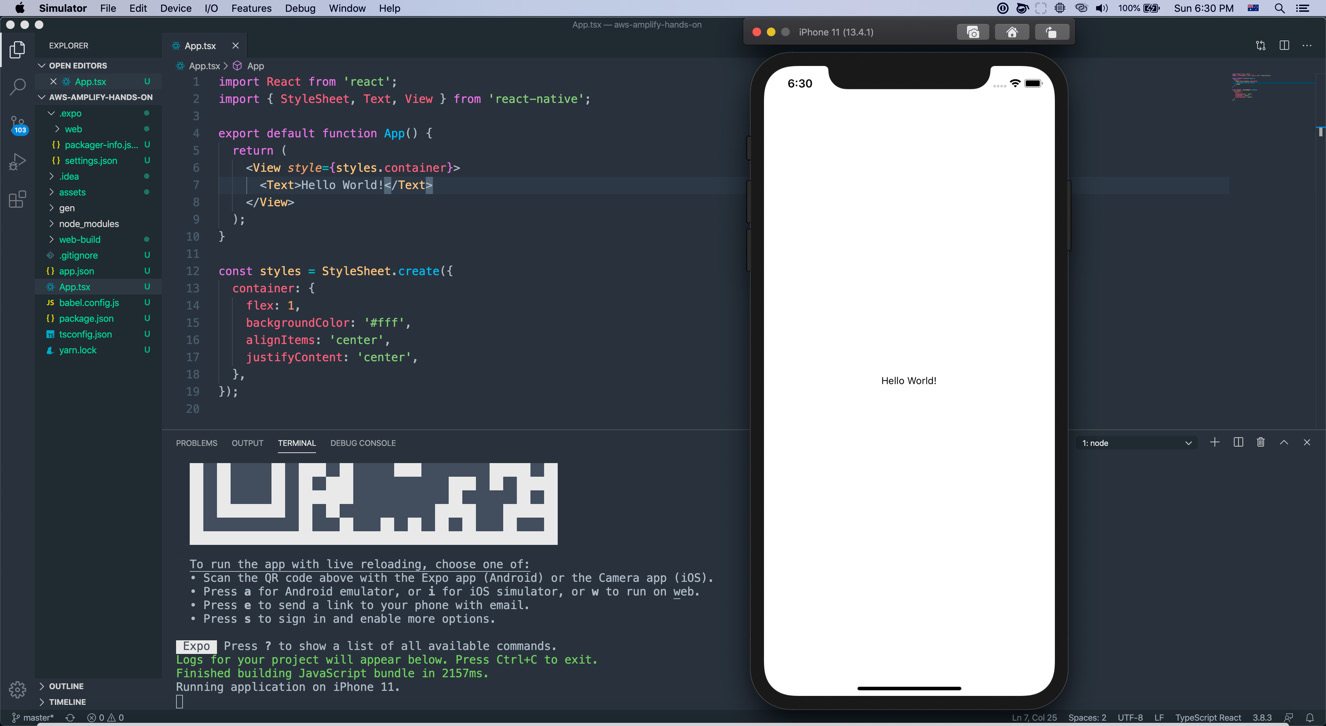Open the Features menu
Image resolution: width=1326 pixels, height=726 pixels.
coord(251,8)
